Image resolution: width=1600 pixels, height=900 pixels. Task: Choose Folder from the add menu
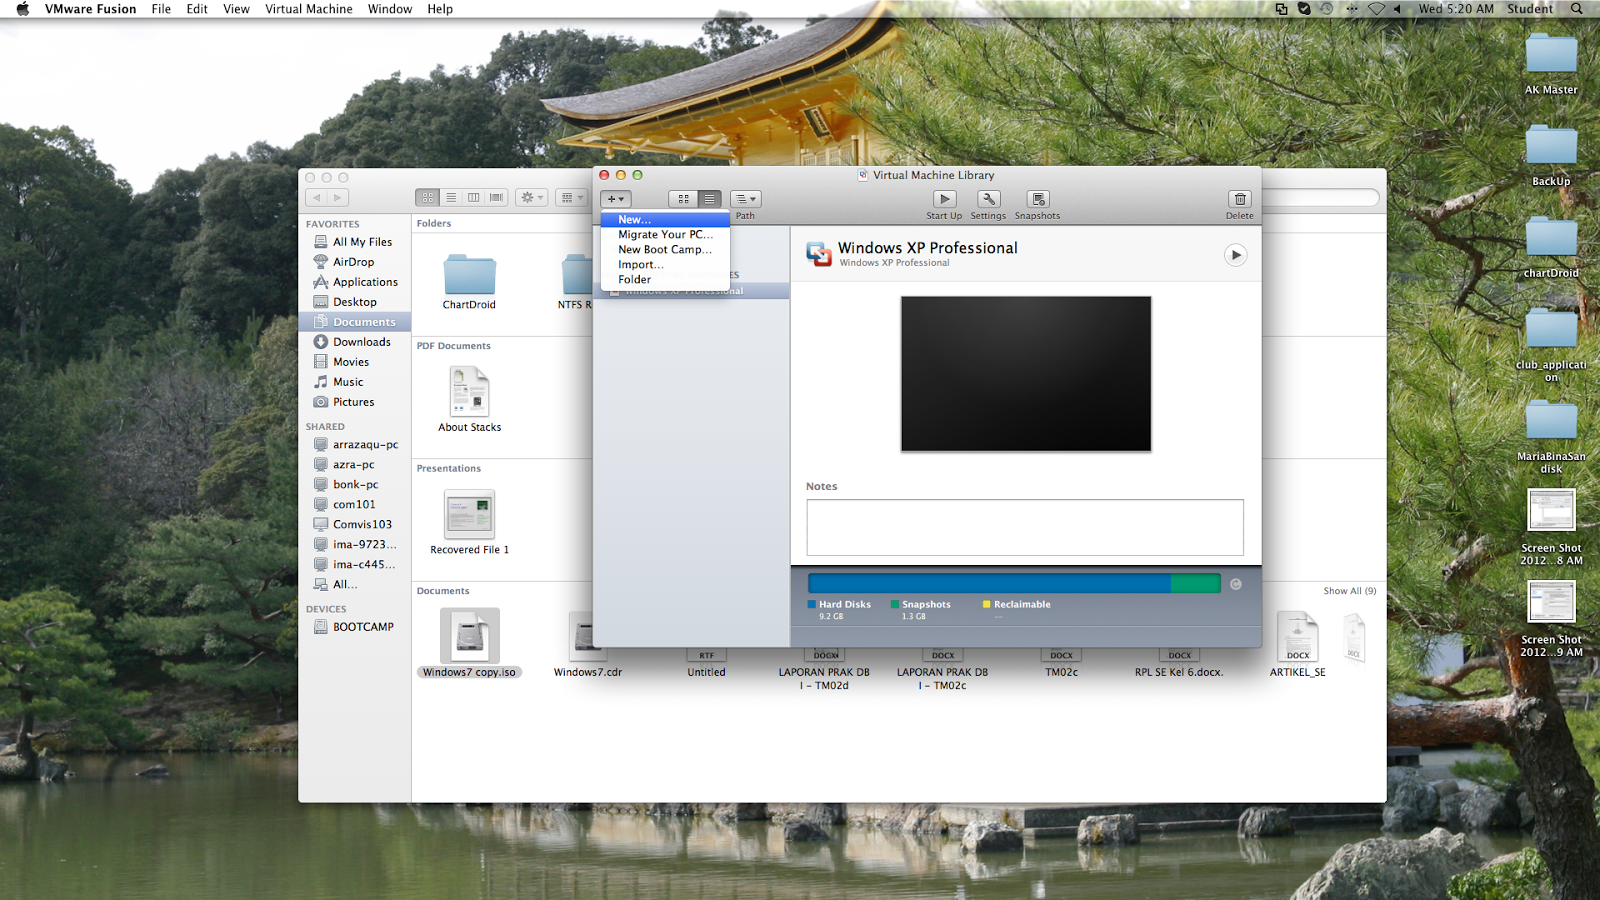(665, 280)
